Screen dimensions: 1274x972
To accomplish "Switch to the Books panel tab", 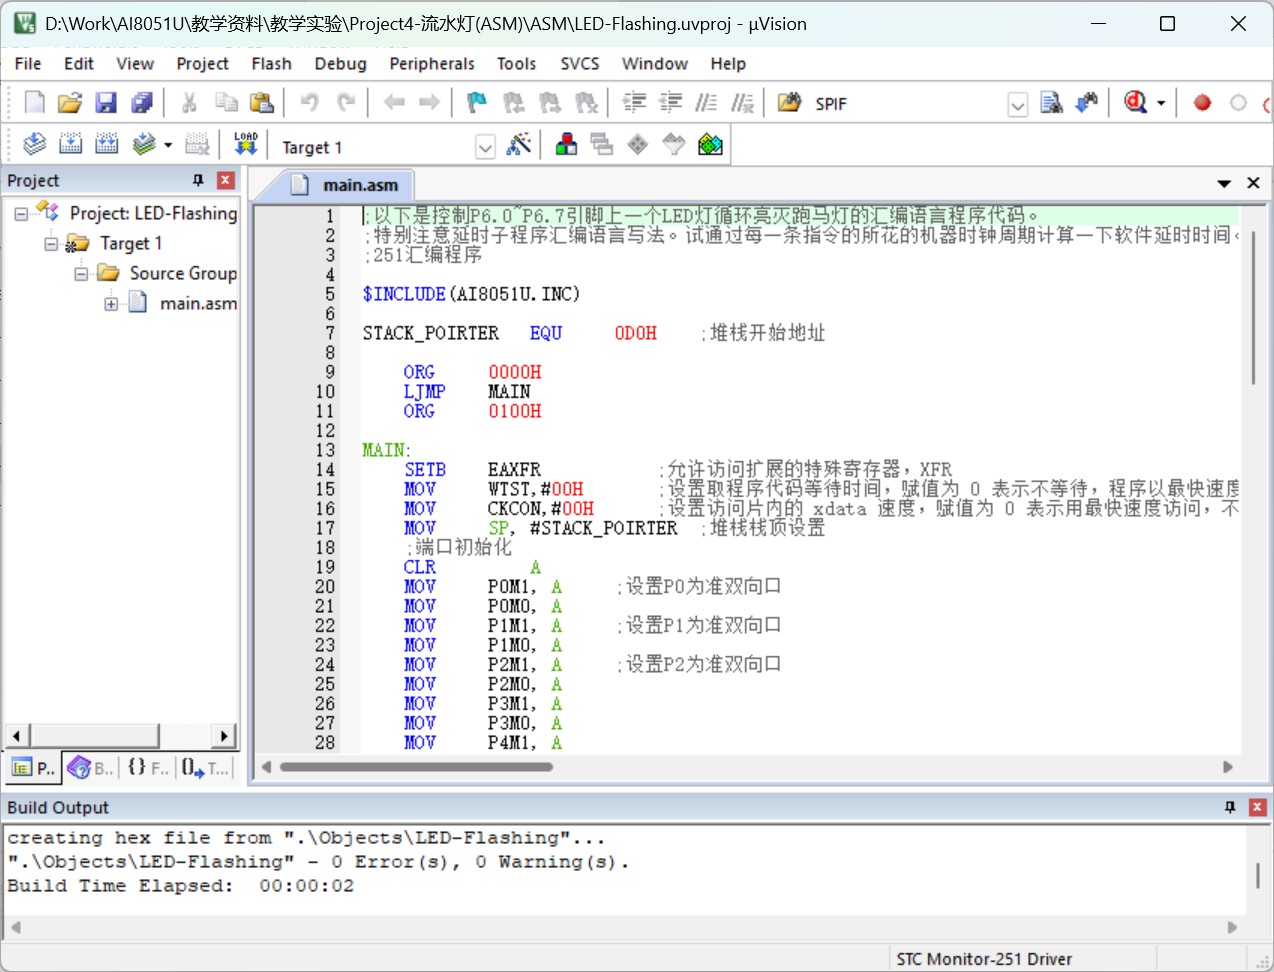I will point(90,768).
